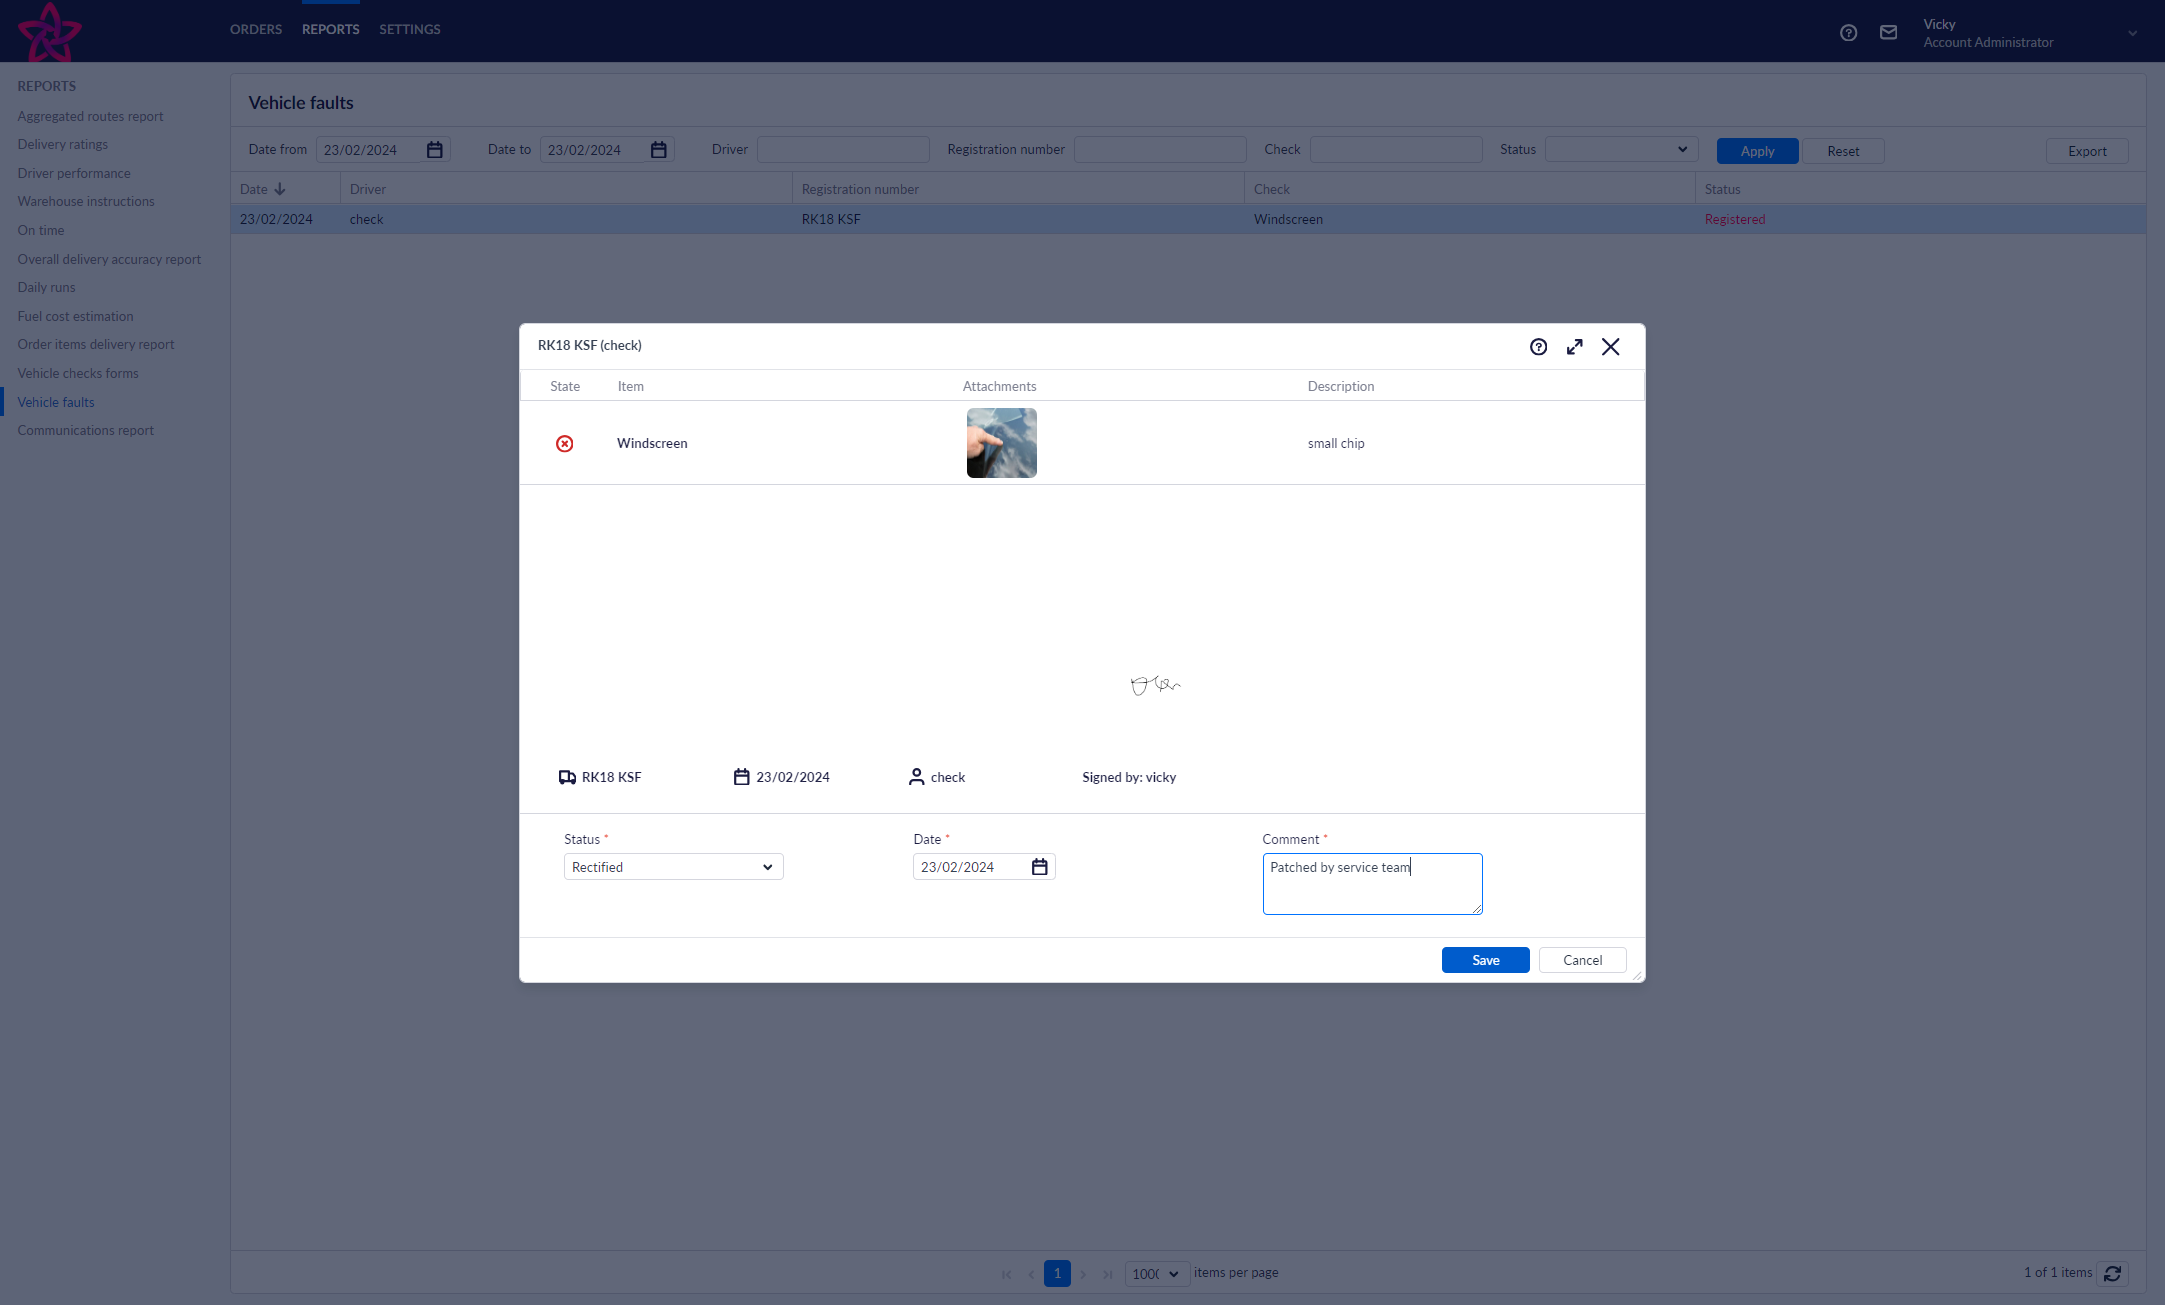
Task: Click the dialog help question-mark icon
Action: [x=1538, y=347]
